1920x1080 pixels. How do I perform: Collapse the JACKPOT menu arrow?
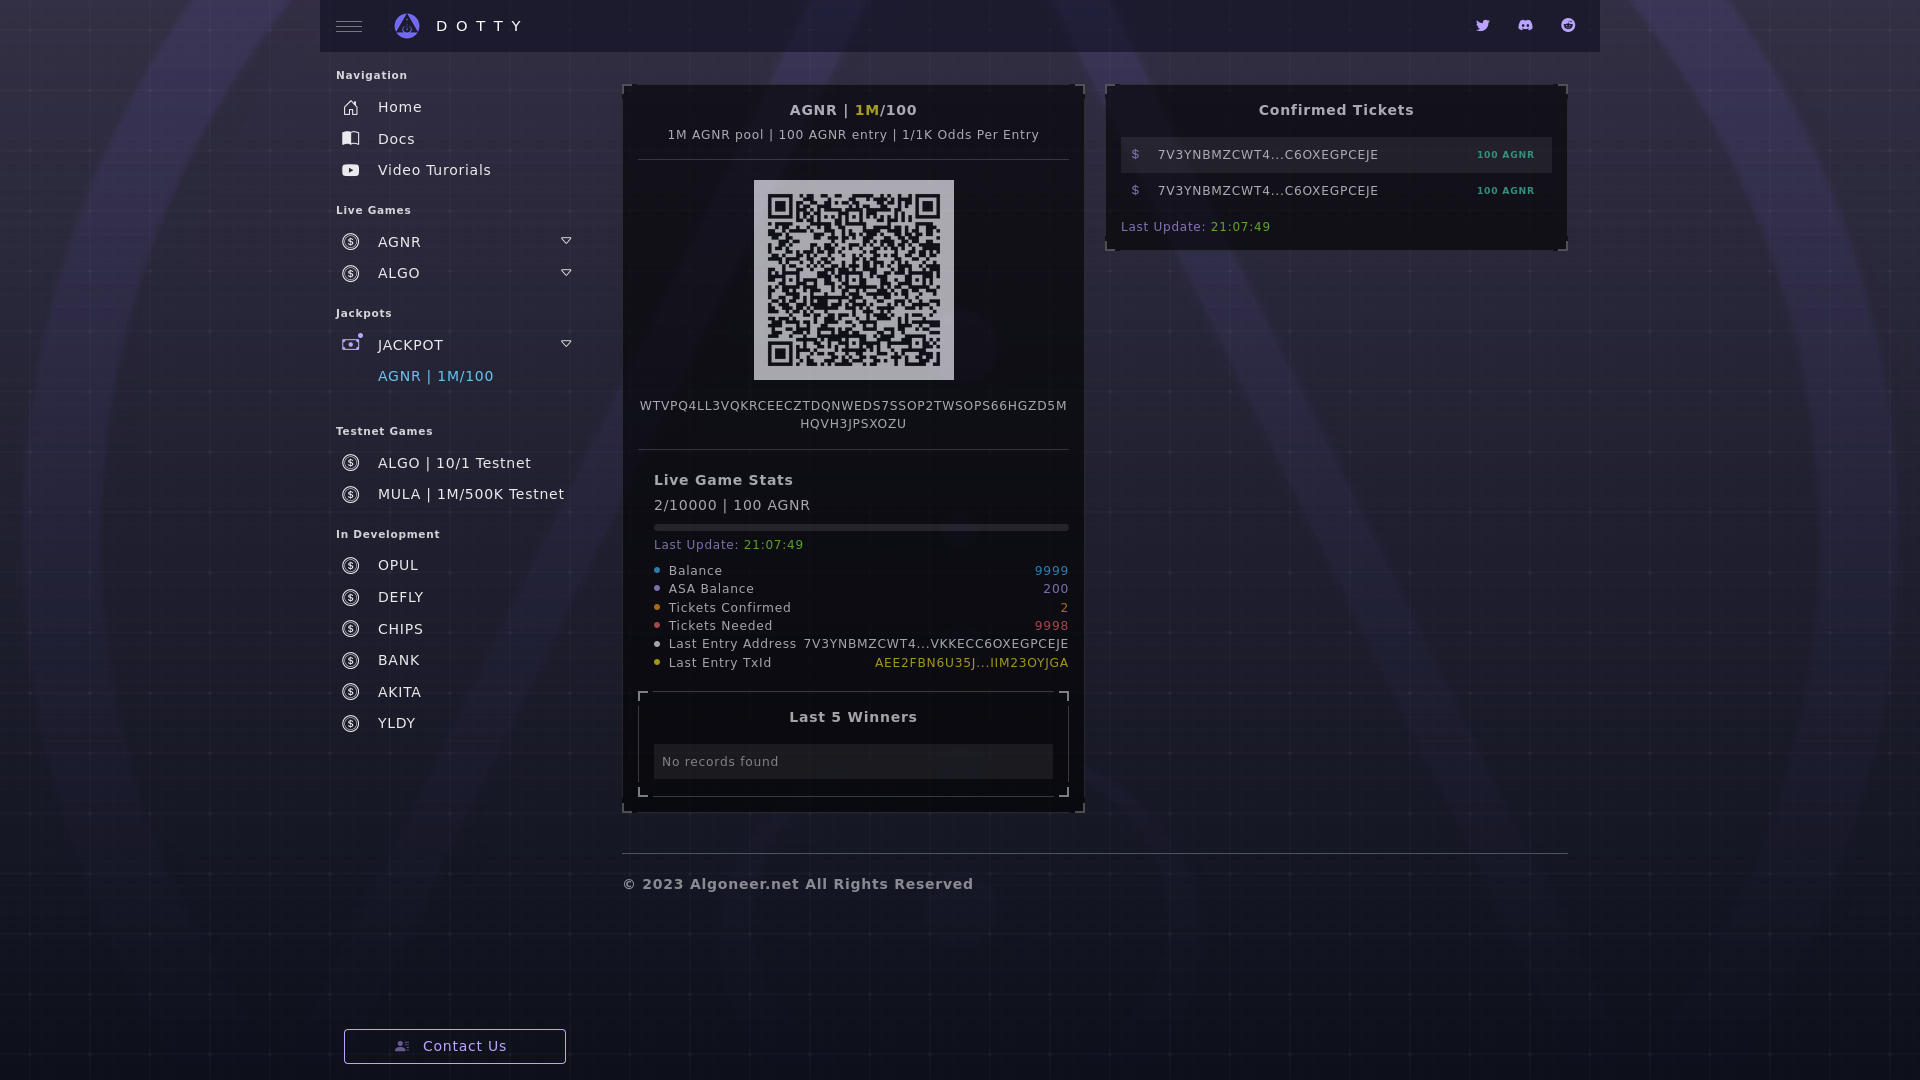pyautogui.click(x=566, y=344)
